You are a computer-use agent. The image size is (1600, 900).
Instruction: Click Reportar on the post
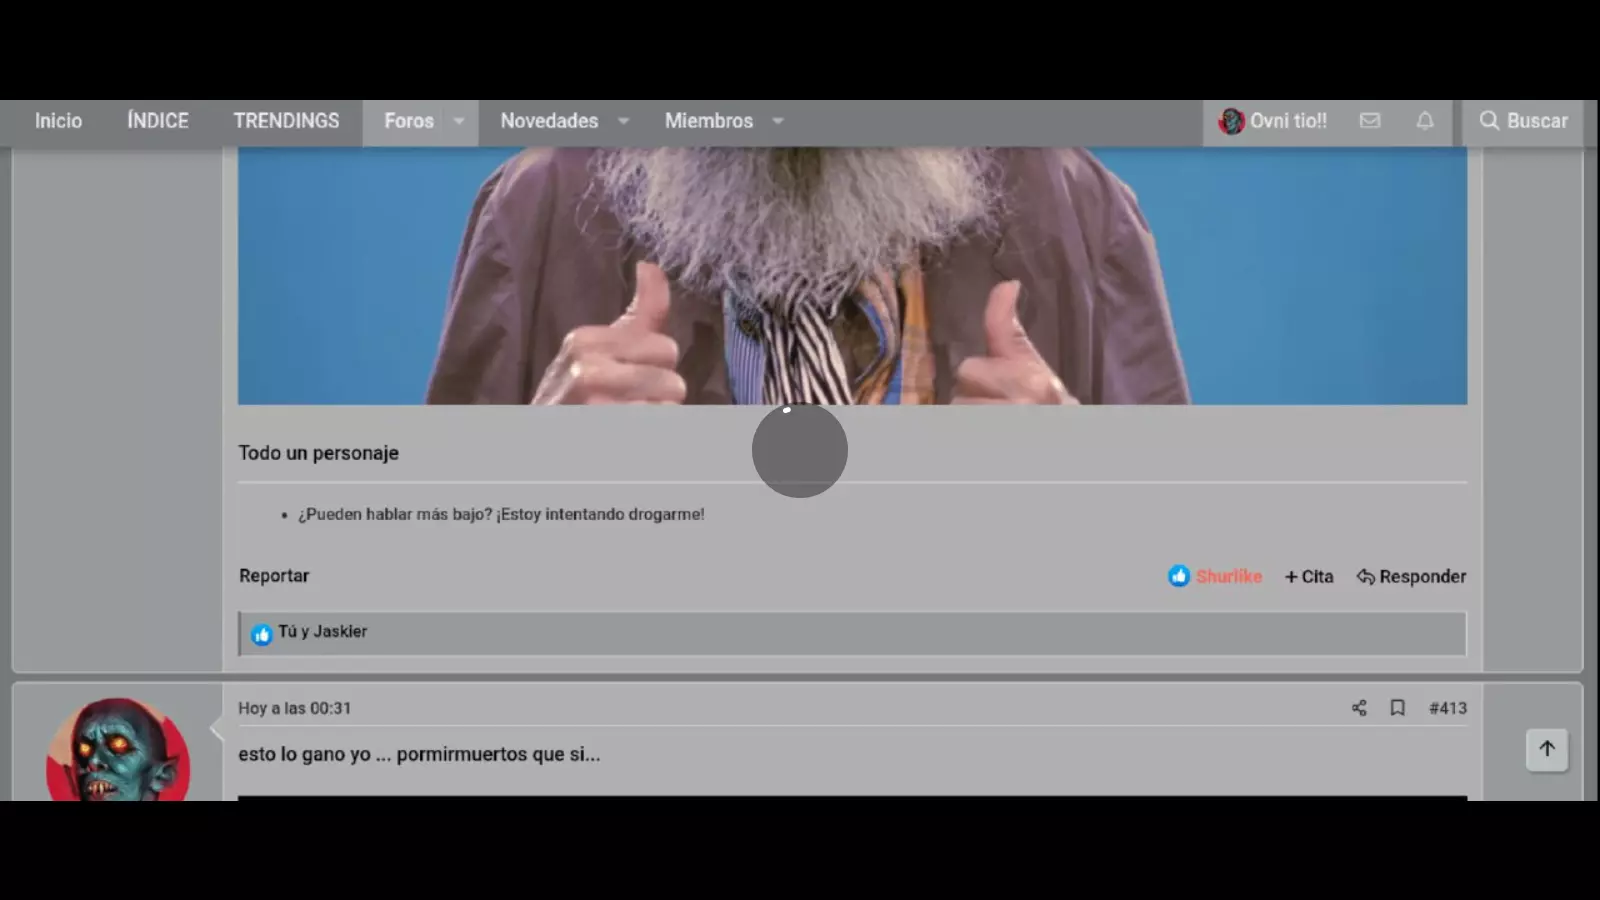(274, 576)
